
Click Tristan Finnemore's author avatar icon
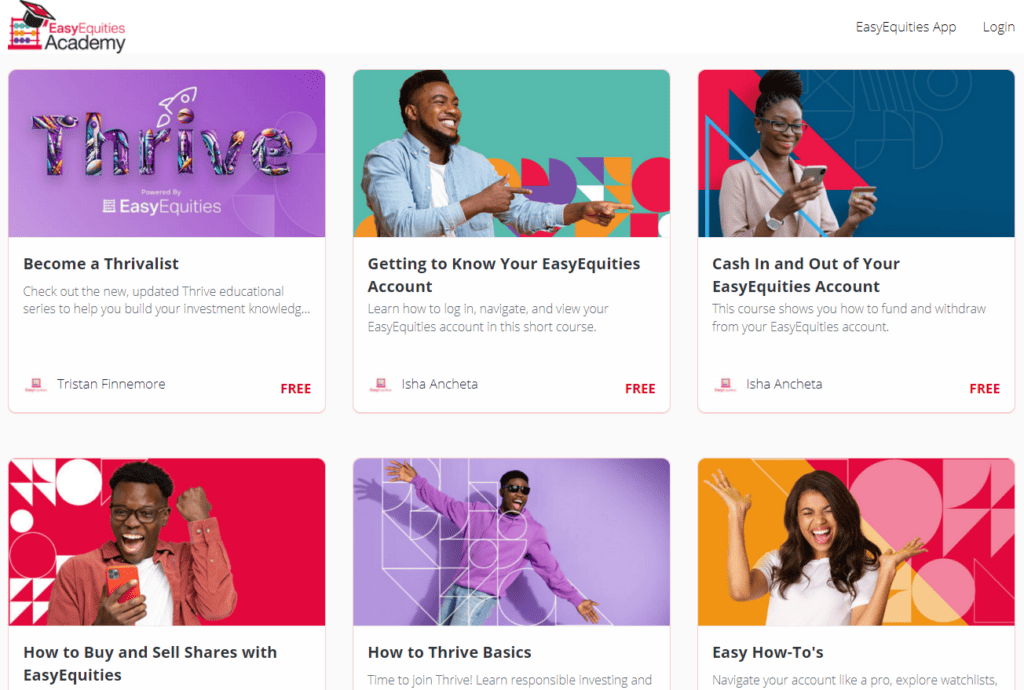(x=36, y=384)
